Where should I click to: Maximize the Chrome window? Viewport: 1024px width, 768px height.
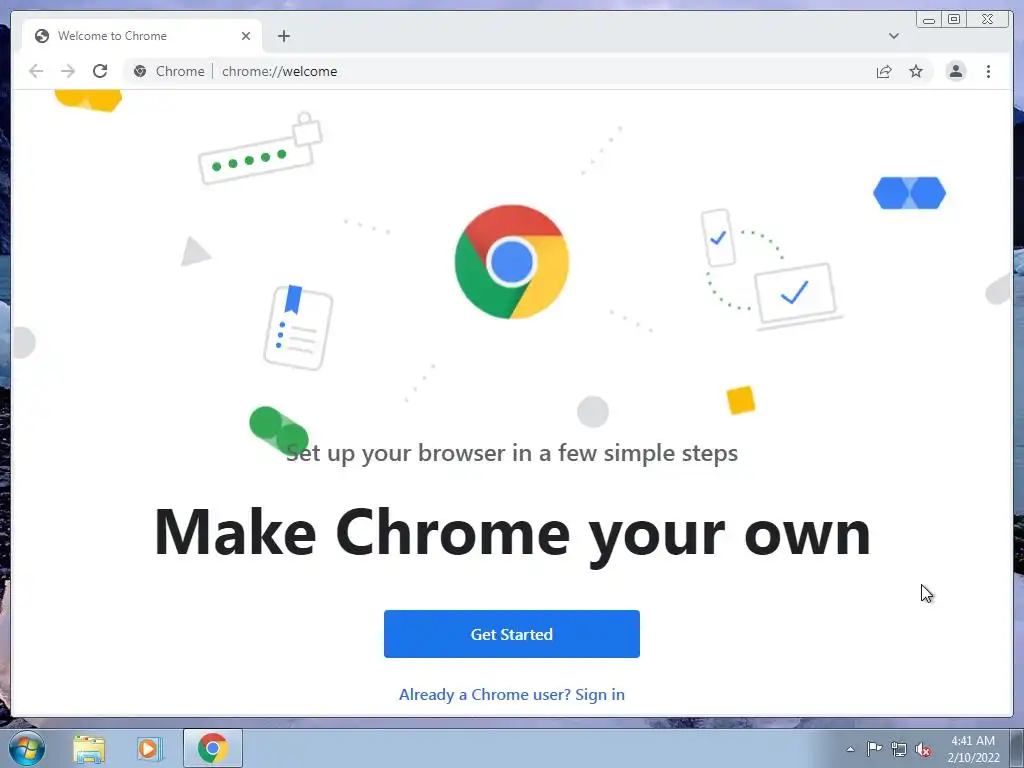point(953,20)
